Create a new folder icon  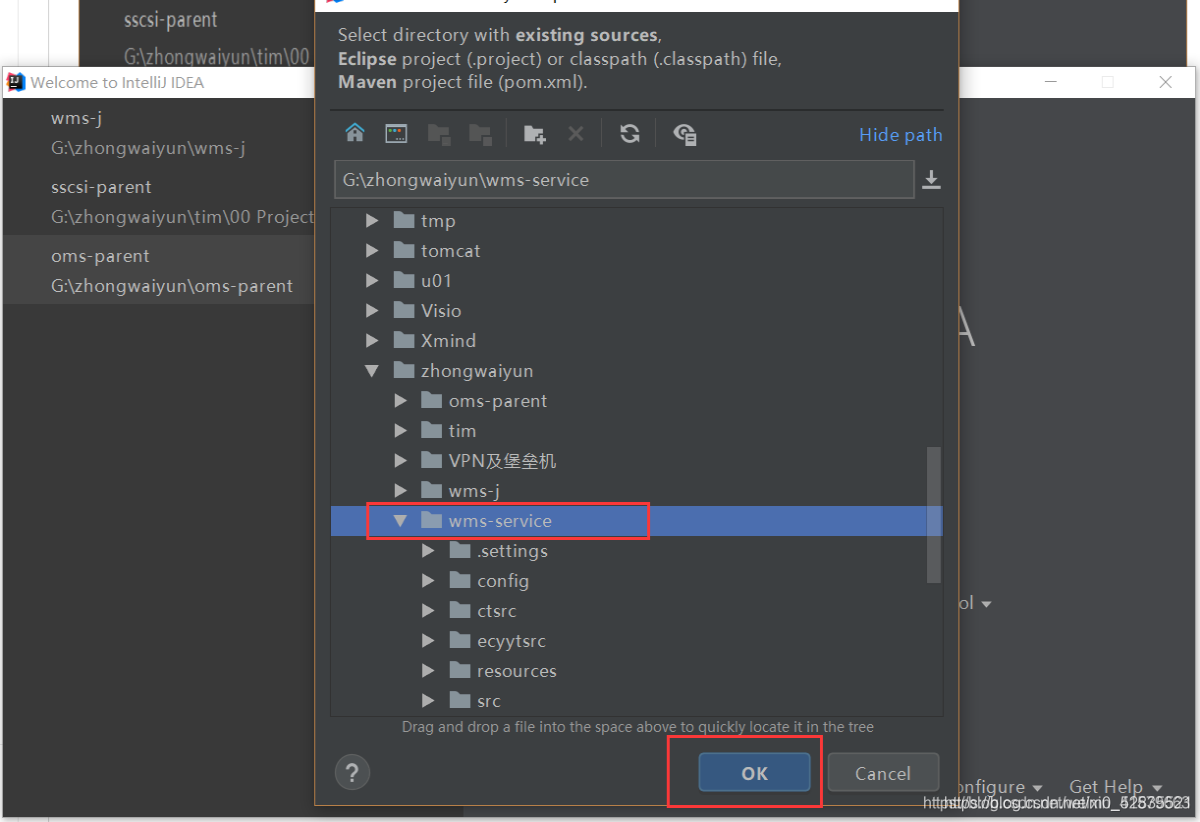pyautogui.click(x=535, y=133)
